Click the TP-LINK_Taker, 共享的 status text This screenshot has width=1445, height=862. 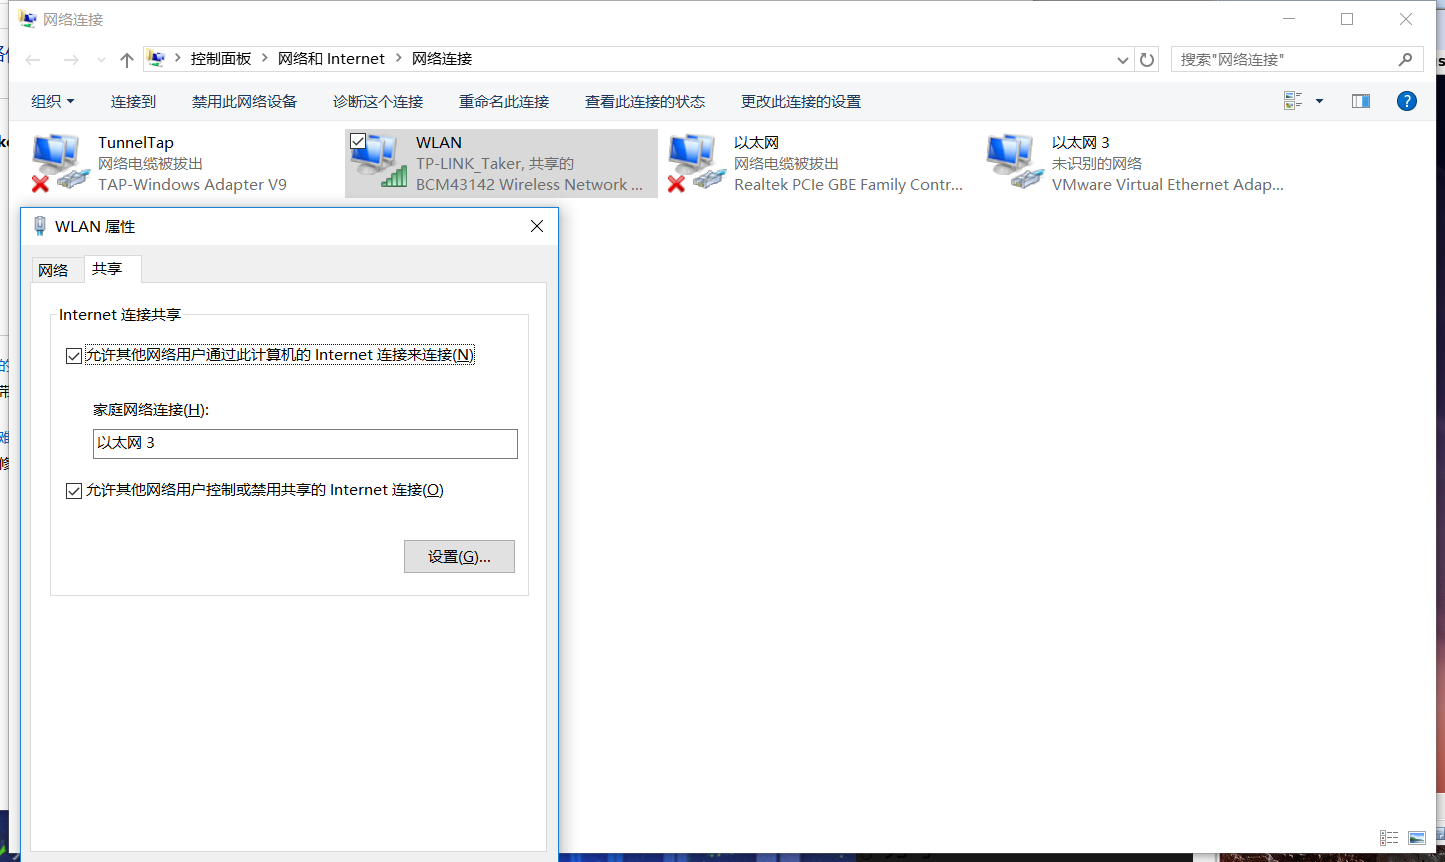coord(495,164)
